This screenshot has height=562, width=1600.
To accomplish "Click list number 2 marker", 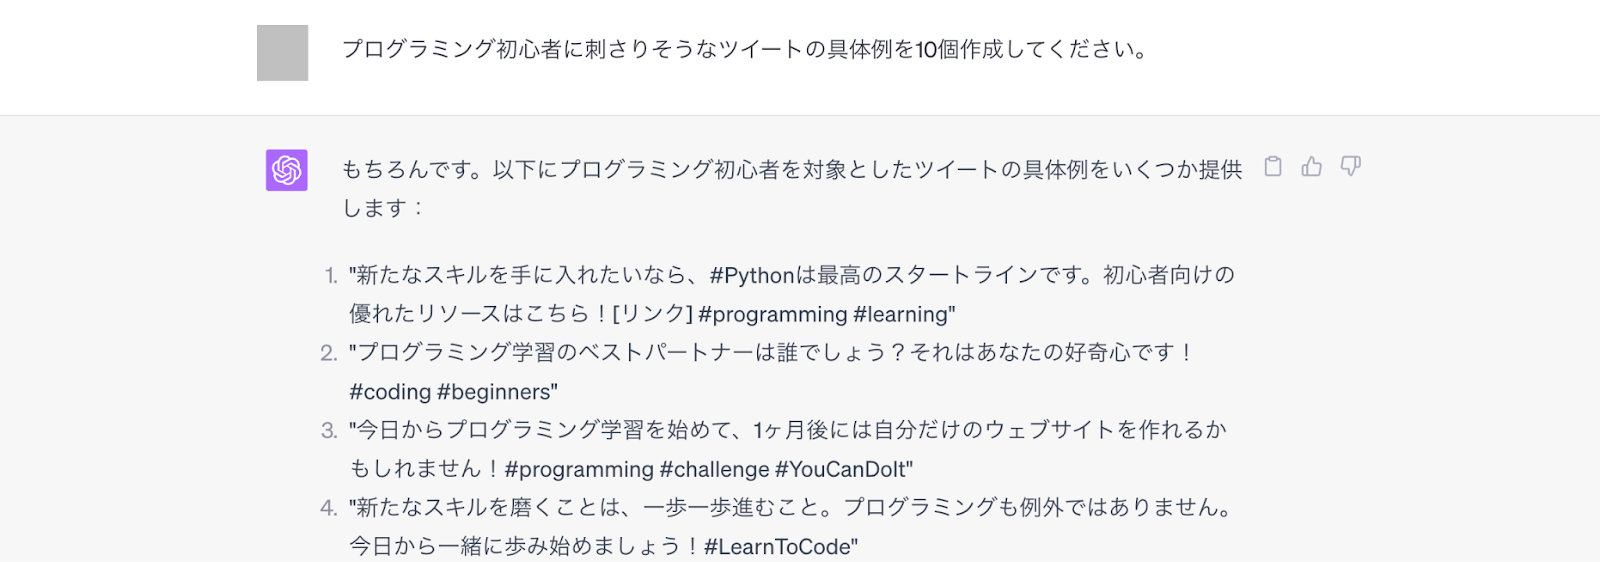I will (329, 353).
